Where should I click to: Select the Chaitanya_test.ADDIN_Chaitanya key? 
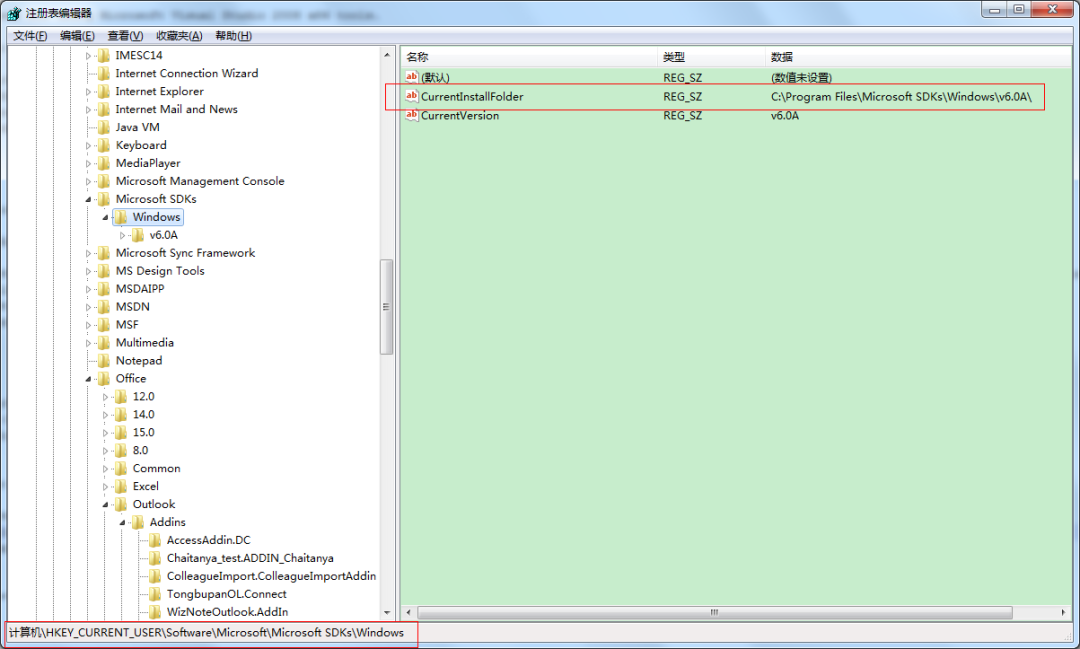(250, 558)
